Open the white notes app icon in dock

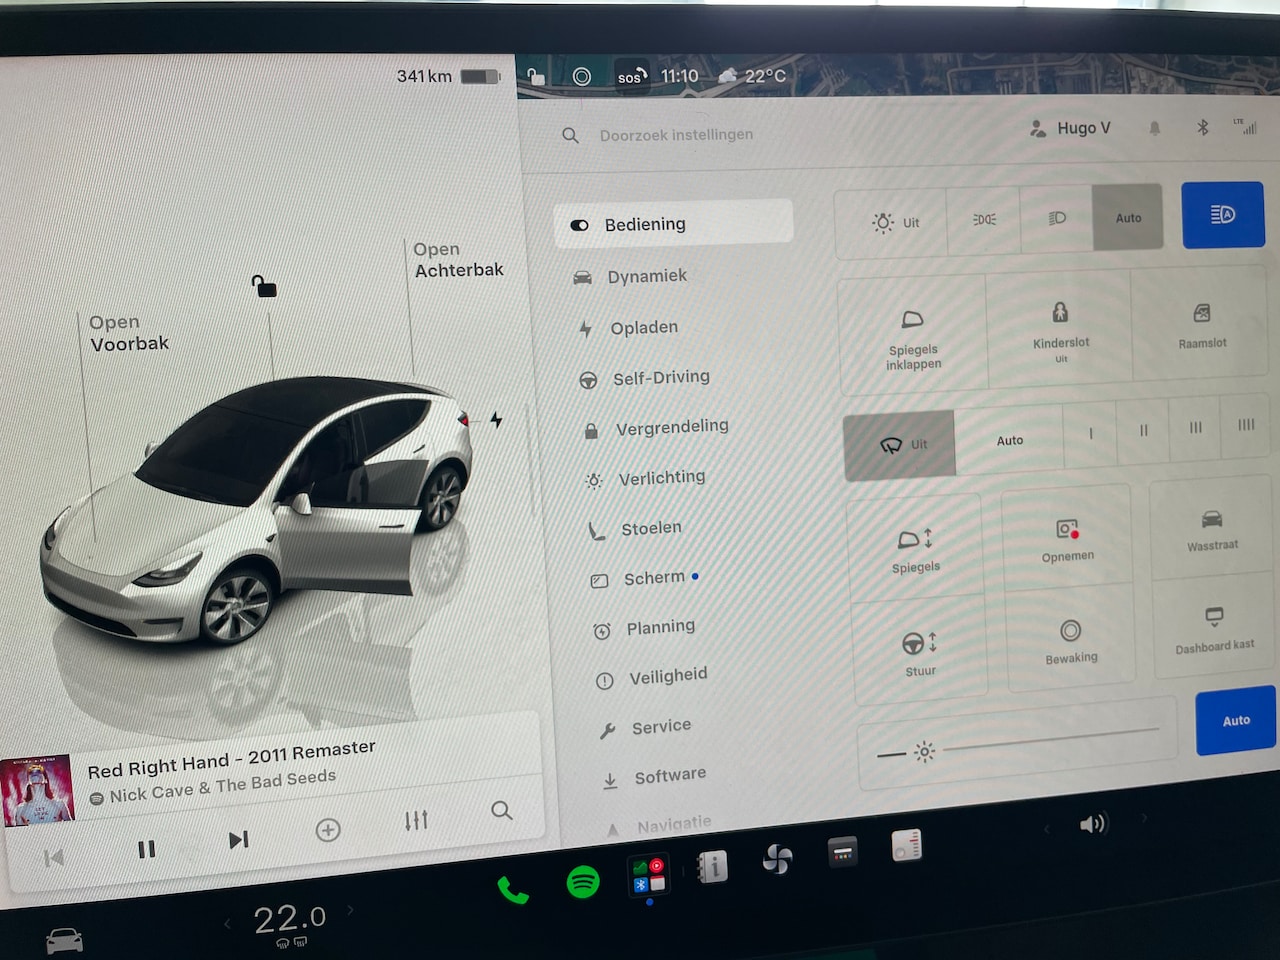pos(906,845)
